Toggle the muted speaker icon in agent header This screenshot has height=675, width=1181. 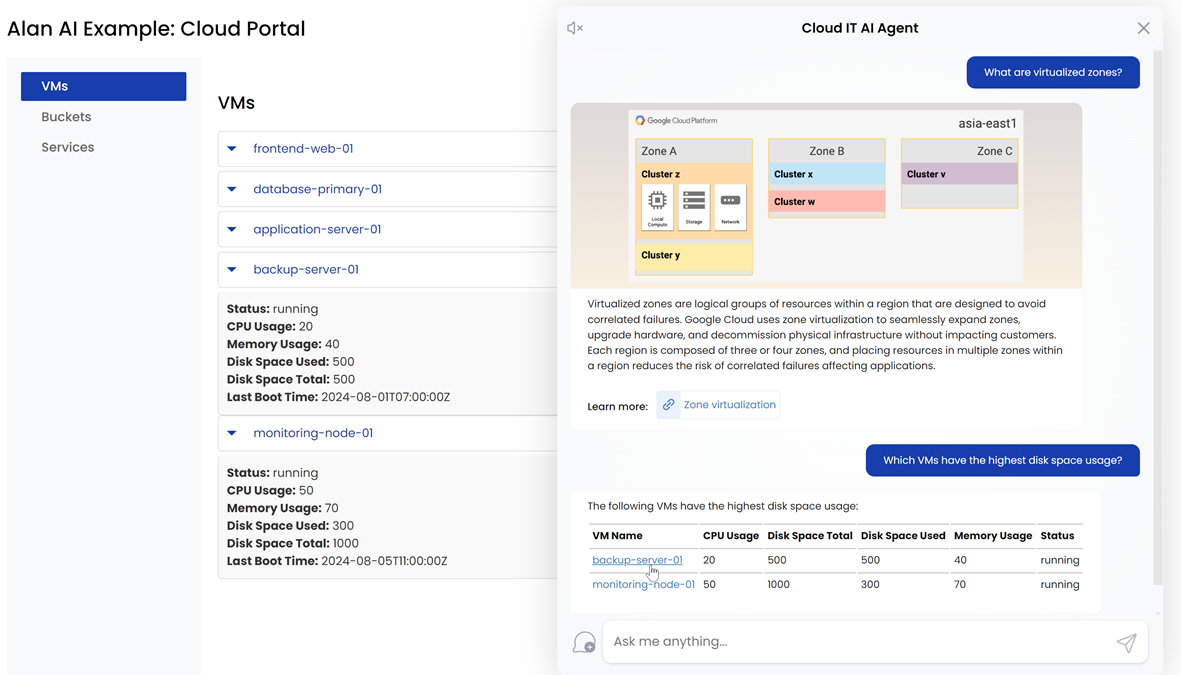pyautogui.click(x=575, y=28)
